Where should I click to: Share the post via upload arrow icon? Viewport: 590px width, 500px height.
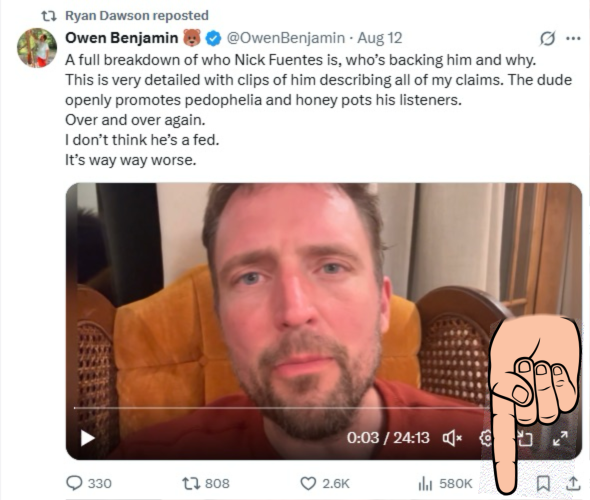tap(573, 483)
